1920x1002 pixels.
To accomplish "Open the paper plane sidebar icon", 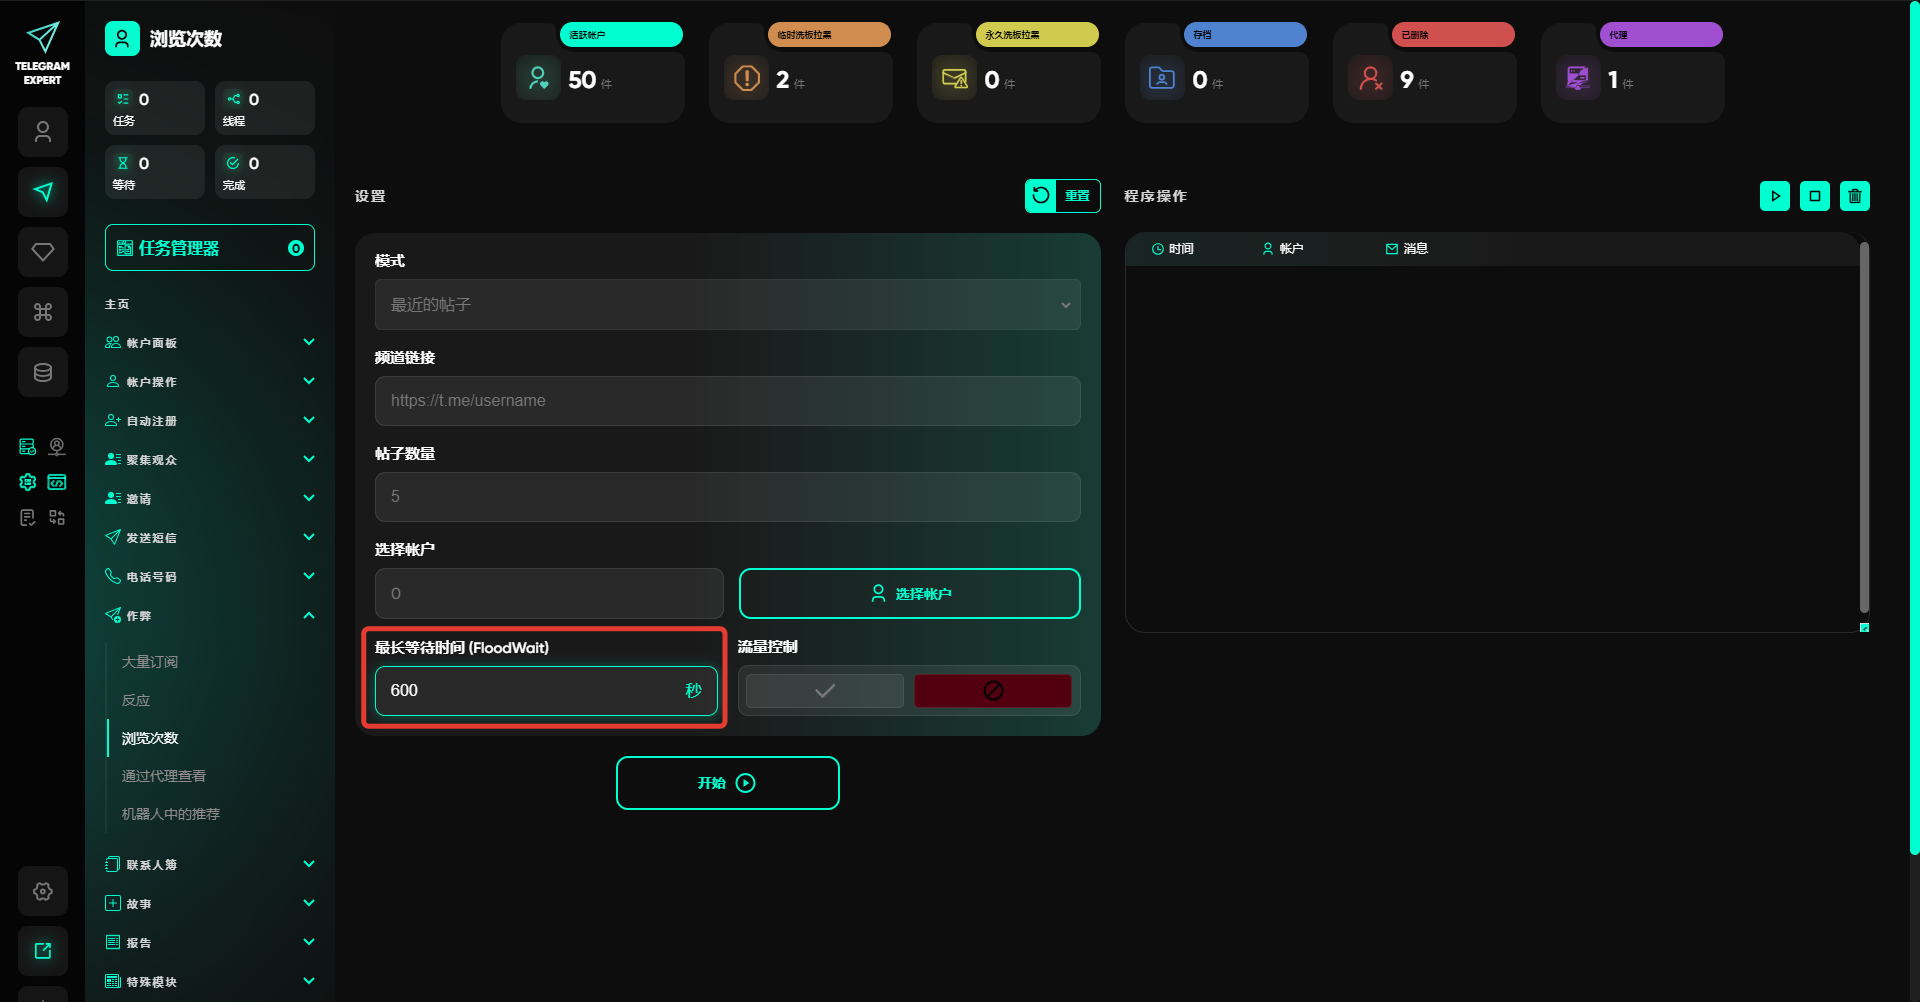I will coord(43,192).
